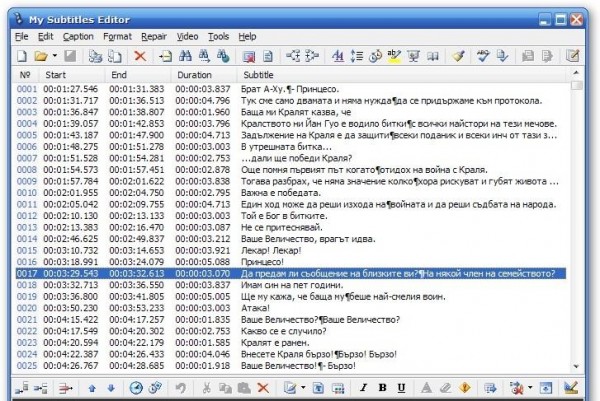600x401 pixels.
Task: Open dropdown arrow beside bottom edit note icon
Action: (x=303, y=388)
